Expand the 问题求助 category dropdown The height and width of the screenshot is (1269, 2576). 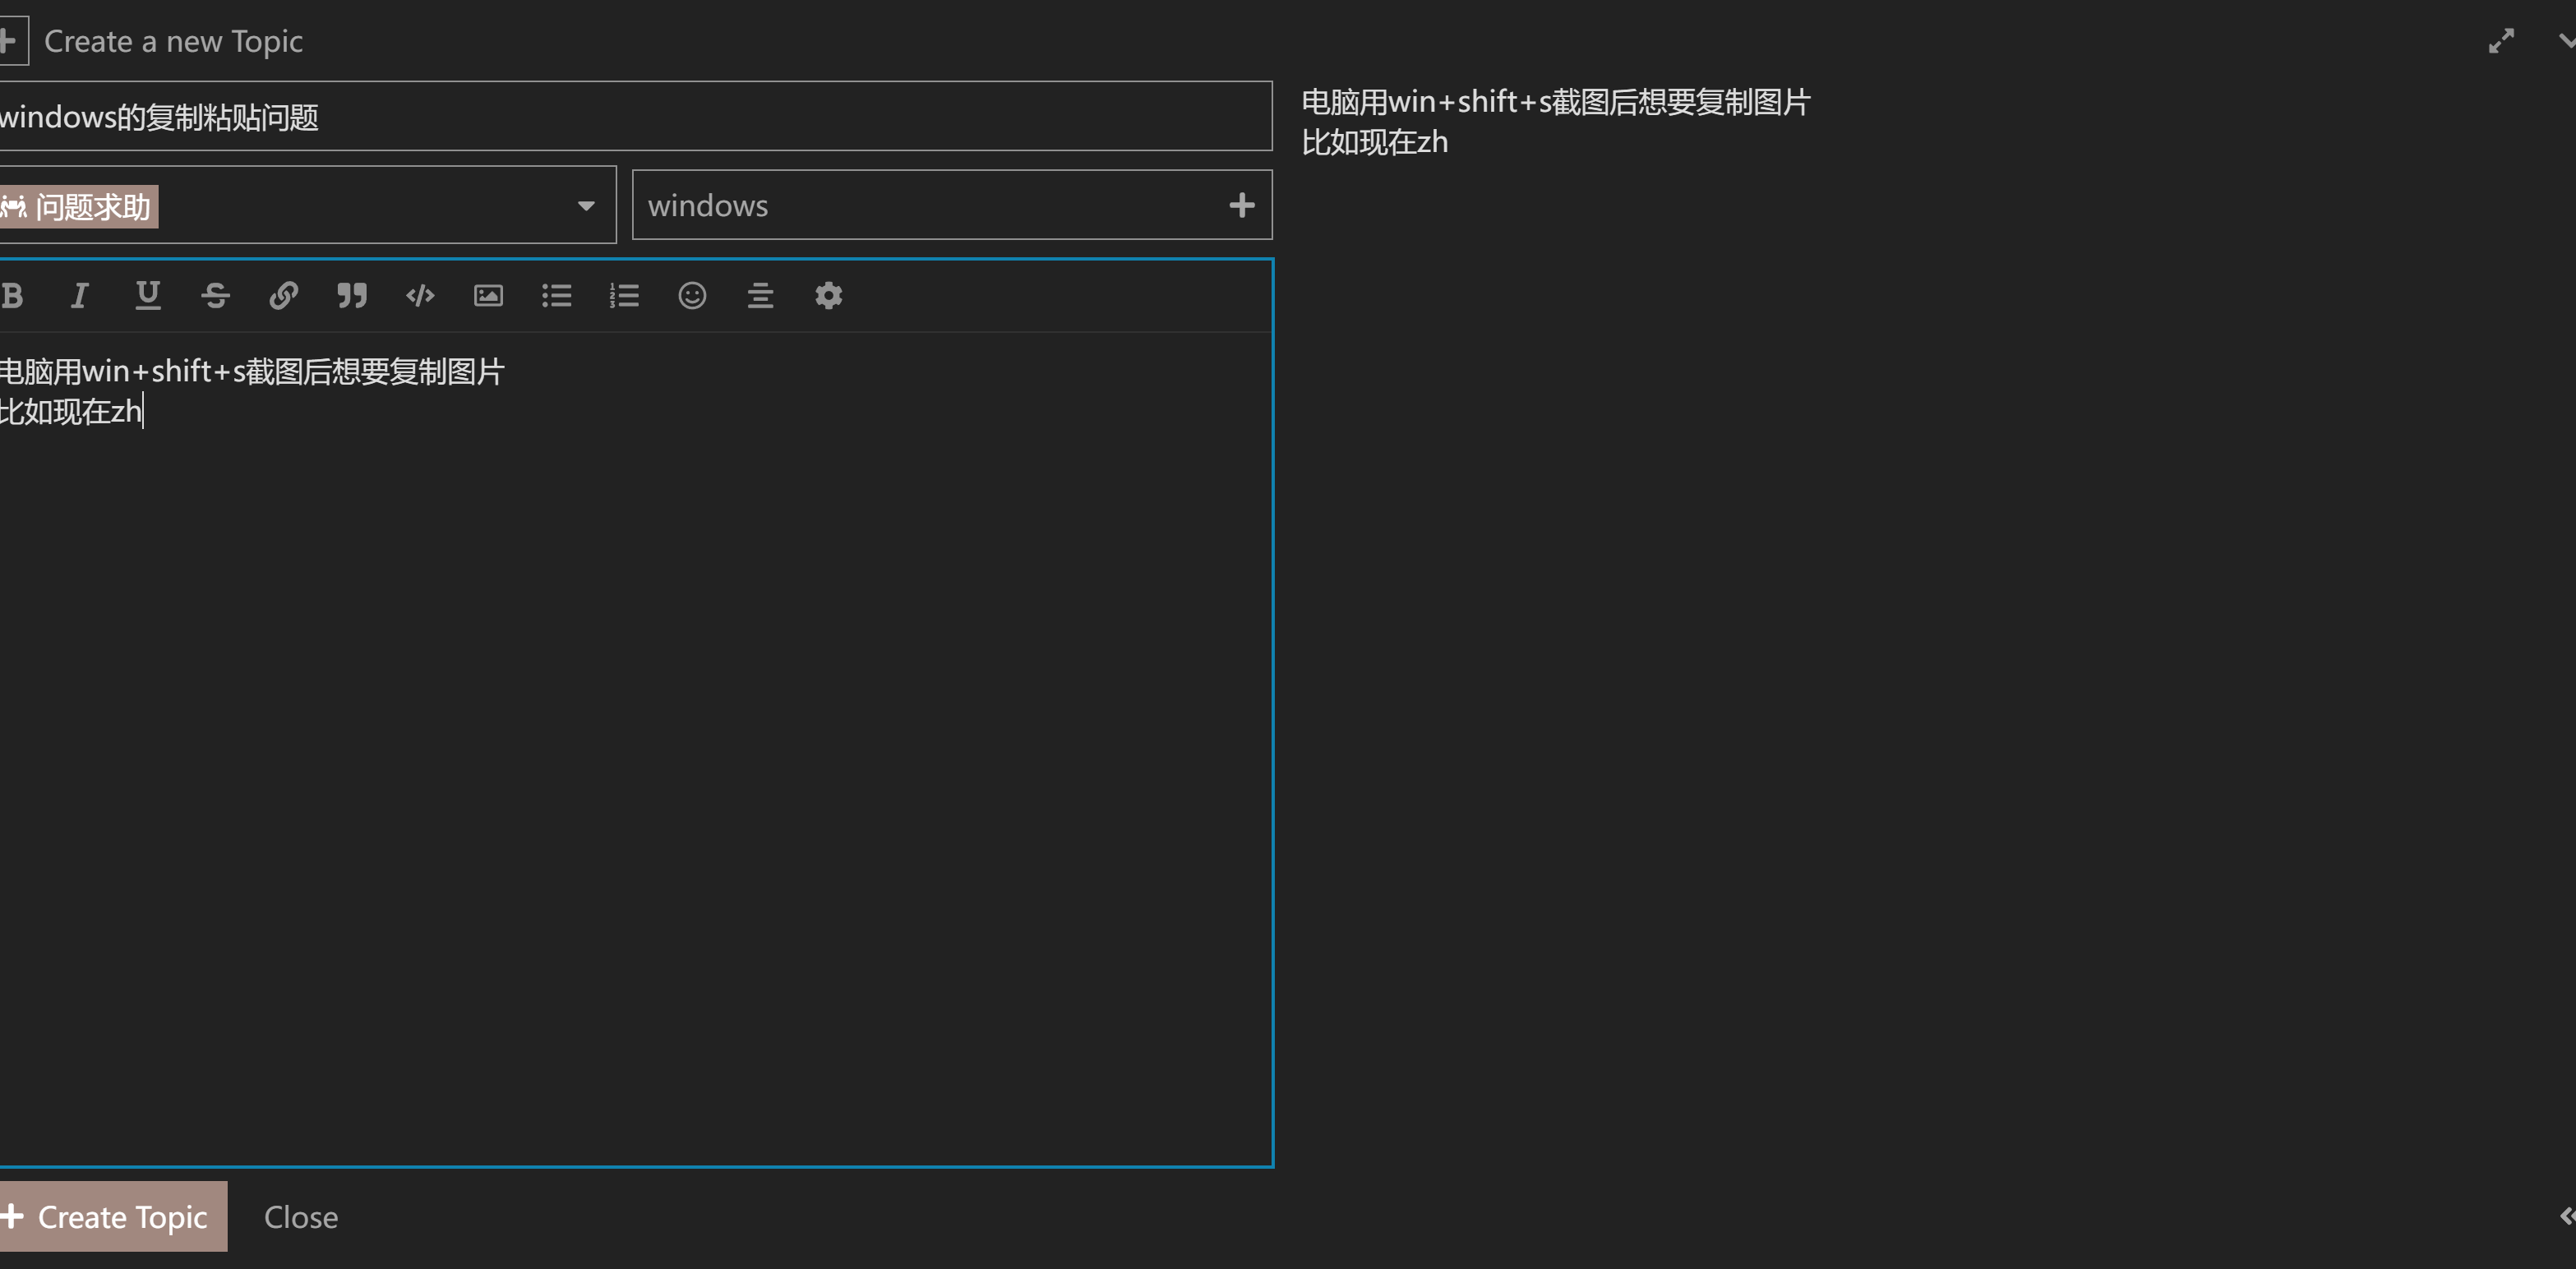point(586,206)
